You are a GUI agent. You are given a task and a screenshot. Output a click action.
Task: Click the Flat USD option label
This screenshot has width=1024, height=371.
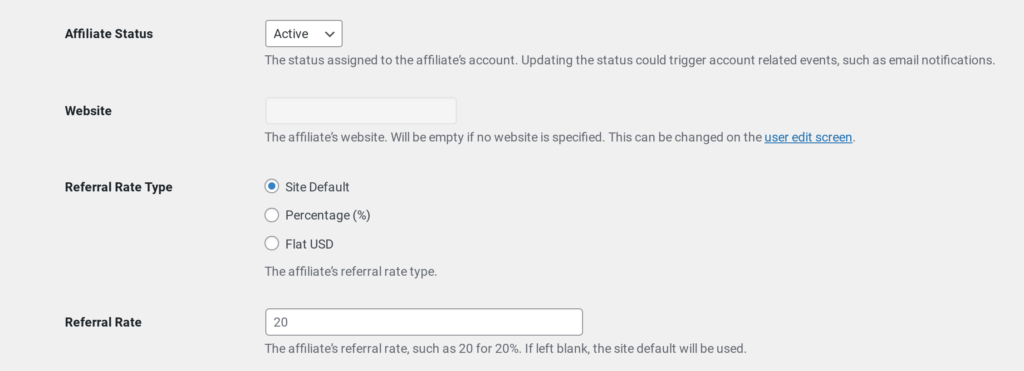pos(310,244)
